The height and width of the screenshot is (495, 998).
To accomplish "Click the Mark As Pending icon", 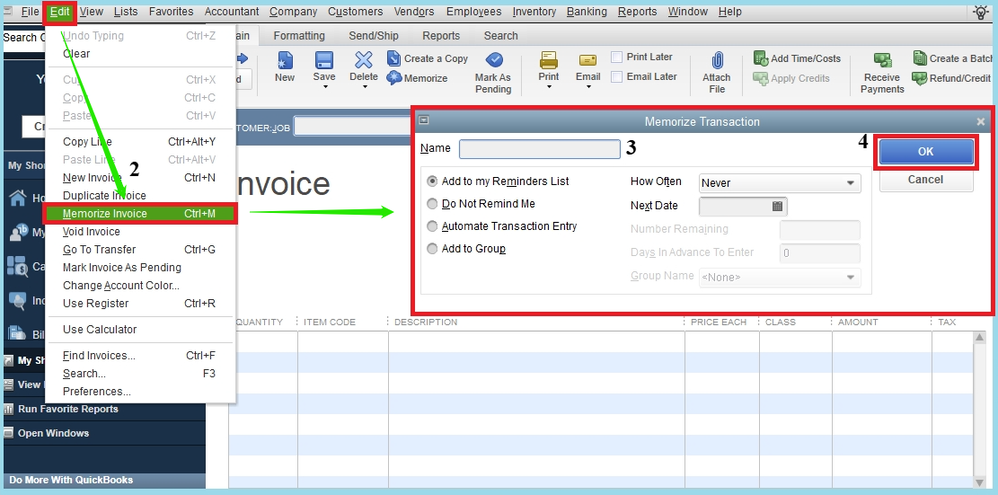I will (x=494, y=60).
